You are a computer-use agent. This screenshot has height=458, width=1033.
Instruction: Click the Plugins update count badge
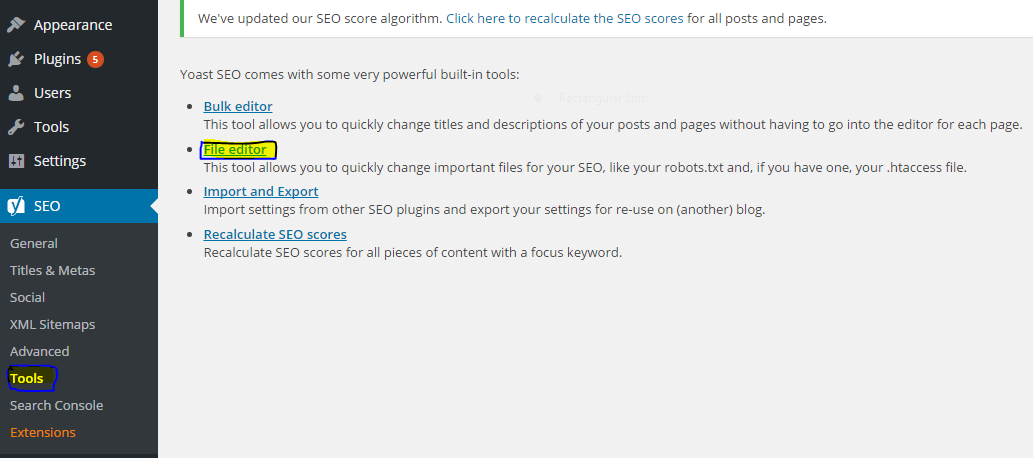(x=95, y=59)
